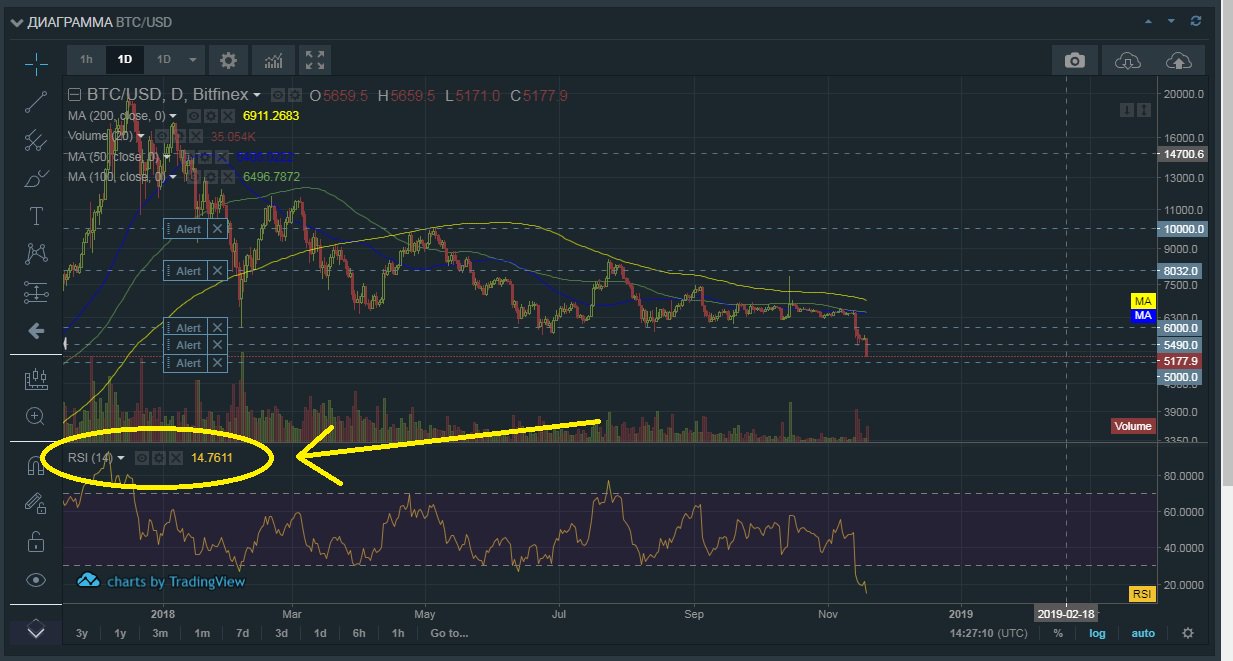Viewport: 1233px width, 661px height.
Task: Toggle hide all drawings eye icon
Action: click(x=36, y=580)
